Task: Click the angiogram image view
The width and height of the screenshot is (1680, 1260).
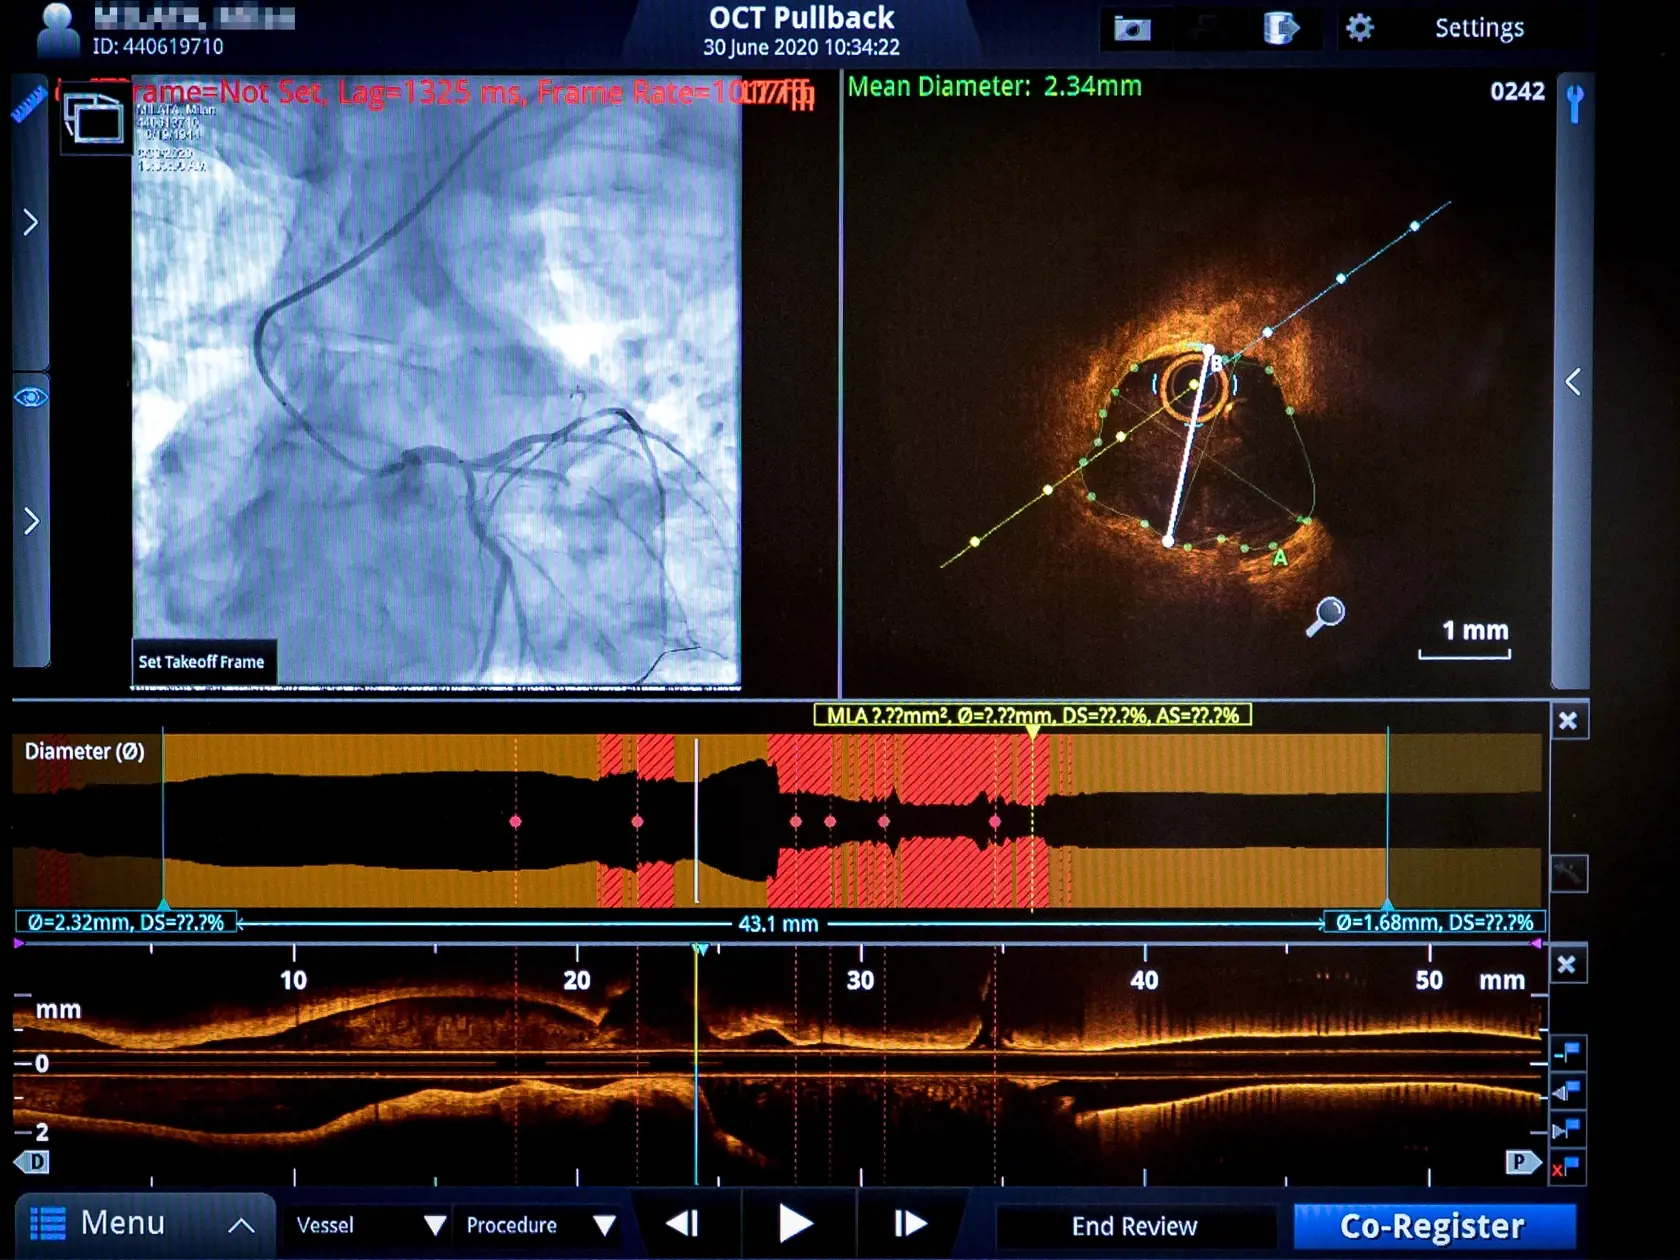Action: coord(437,381)
